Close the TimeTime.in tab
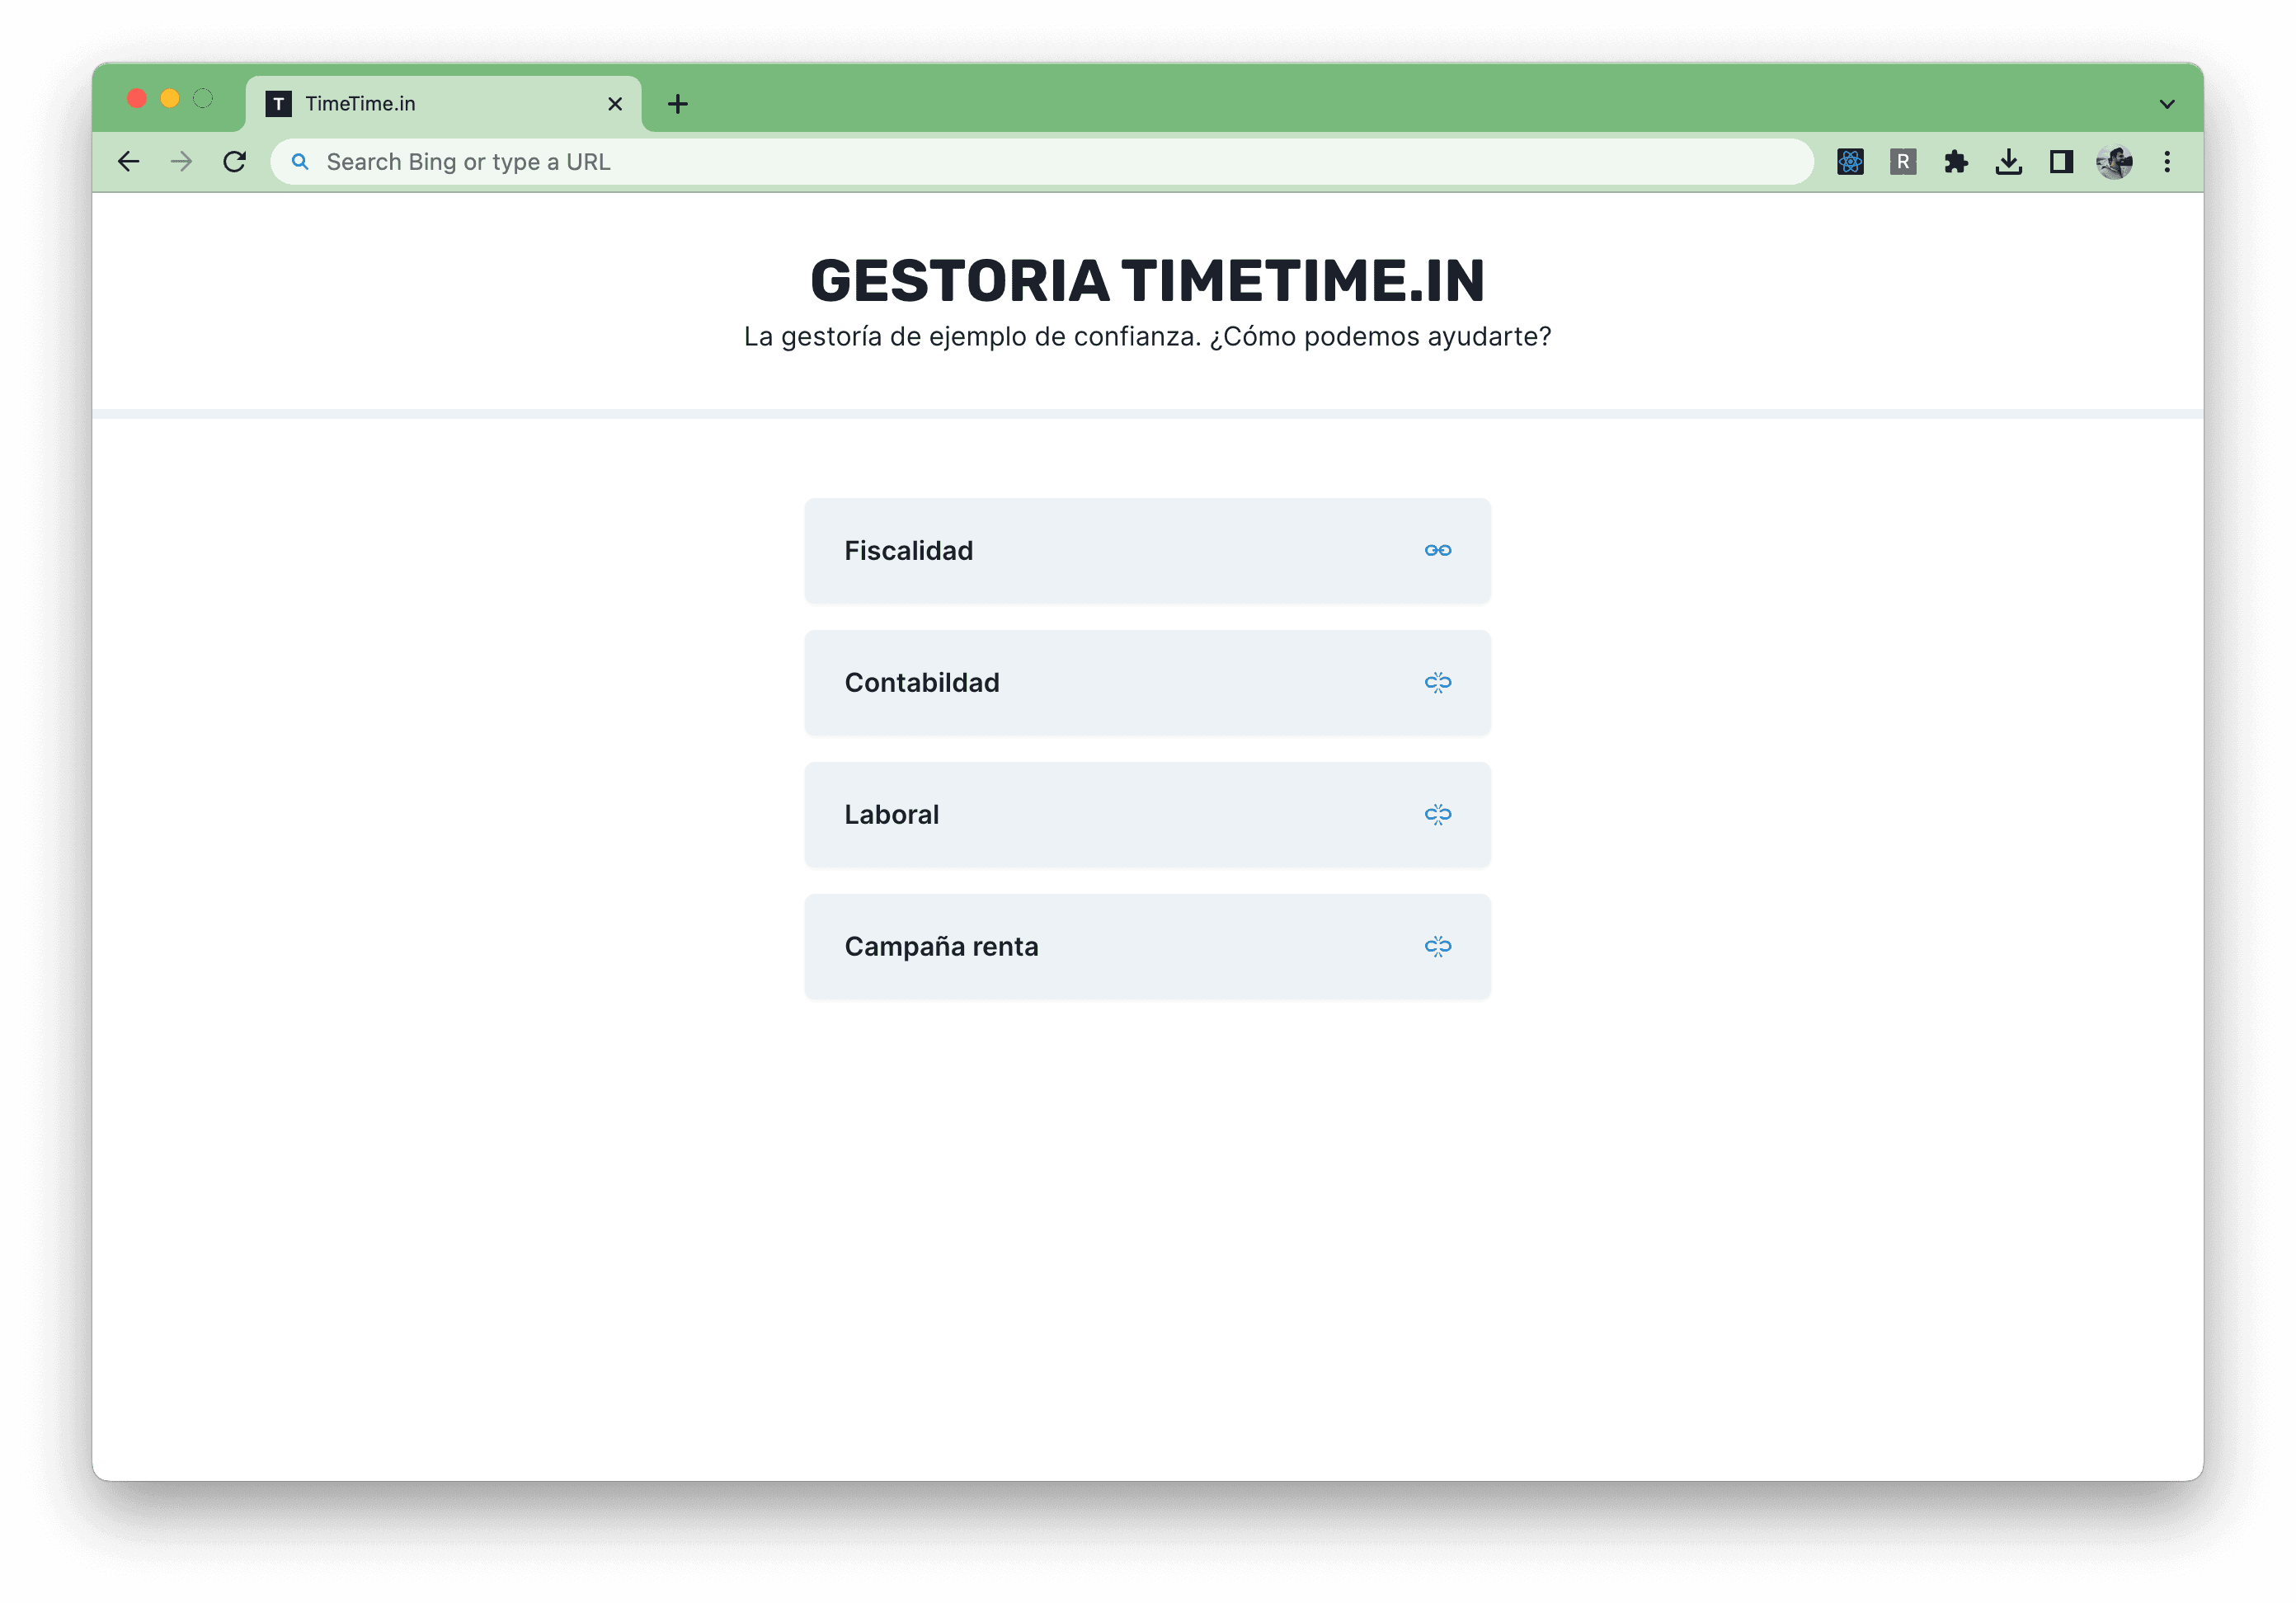The width and height of the screenshot is (2296, 1603). click(x=615, y=104)
